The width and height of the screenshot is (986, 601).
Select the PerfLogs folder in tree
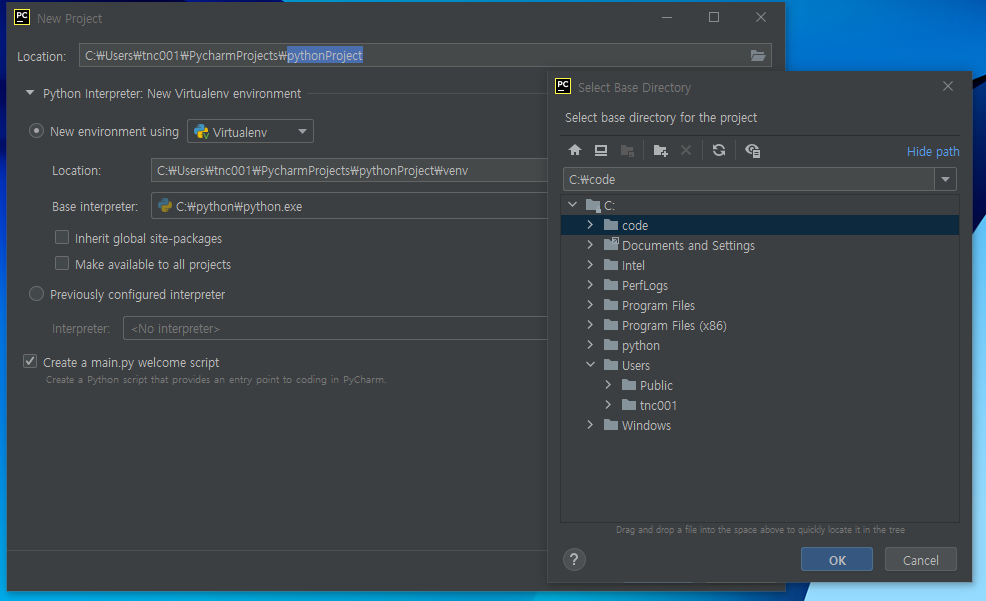[x=645, y=285]
